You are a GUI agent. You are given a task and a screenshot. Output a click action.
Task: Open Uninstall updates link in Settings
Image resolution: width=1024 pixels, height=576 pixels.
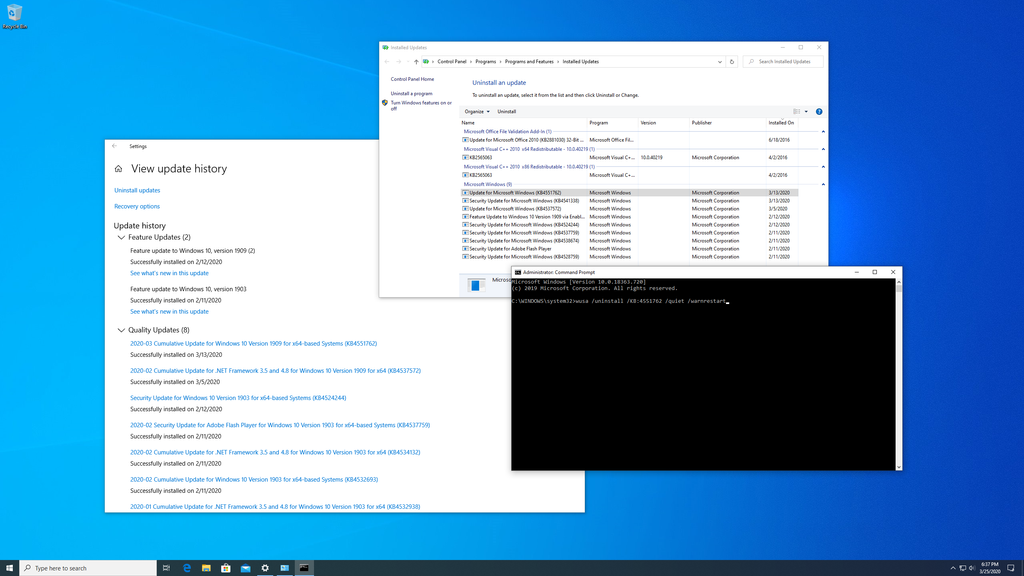click(137, 190)
